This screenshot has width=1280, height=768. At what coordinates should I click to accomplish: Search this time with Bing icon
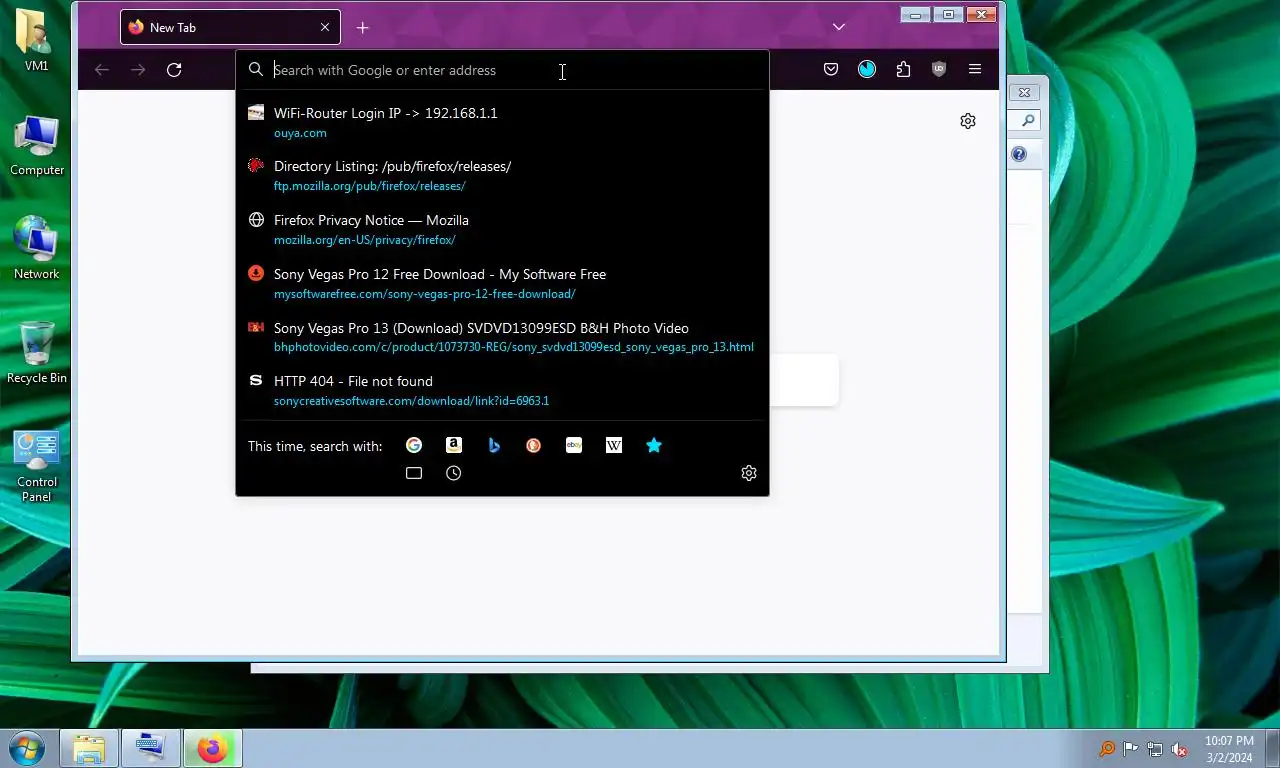[494, 446]
